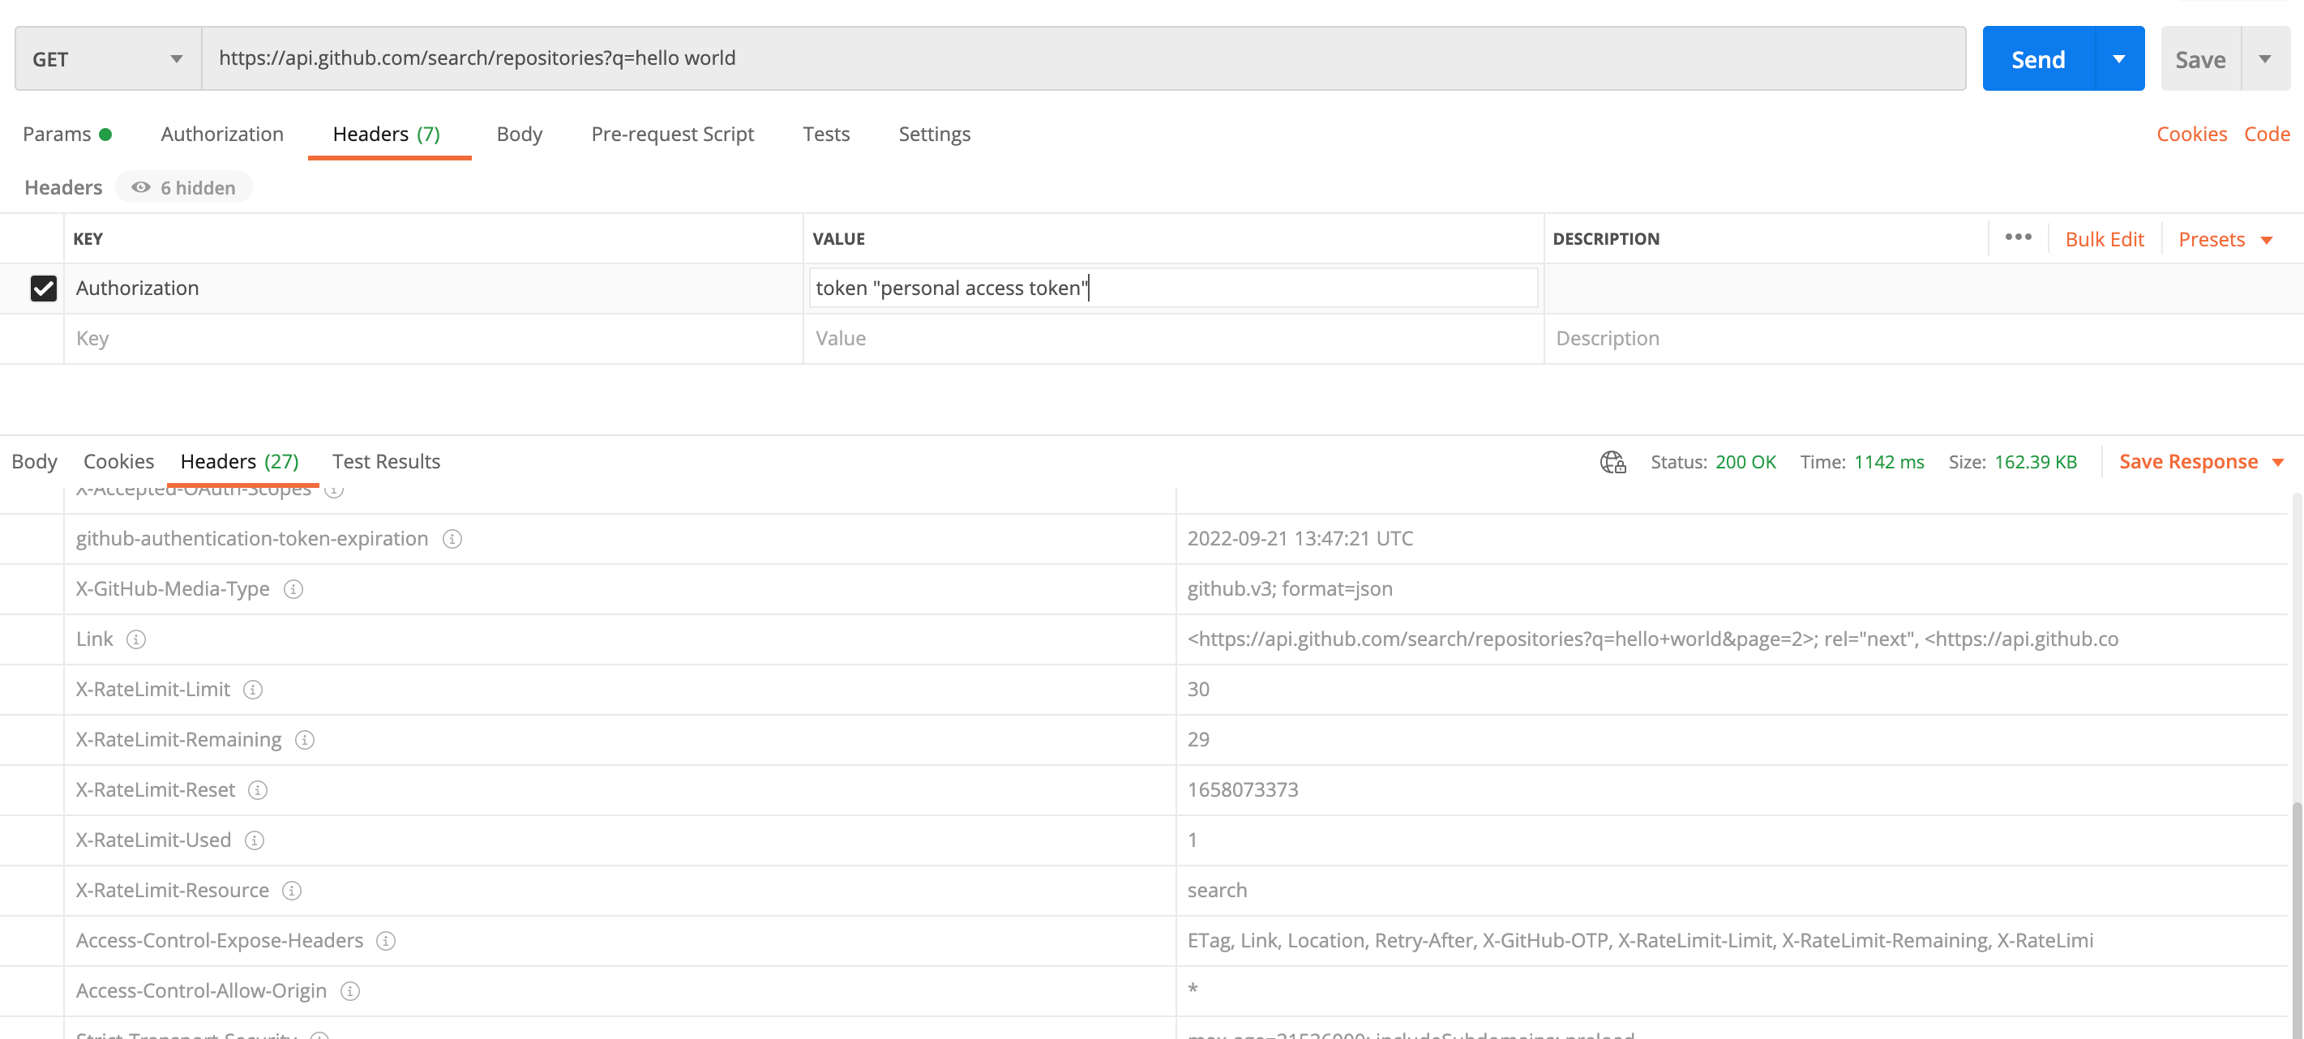Click info icon beside X-GitHub-Media-Type
This screenshot has height=1039, width=2304.
pos(293,589)
